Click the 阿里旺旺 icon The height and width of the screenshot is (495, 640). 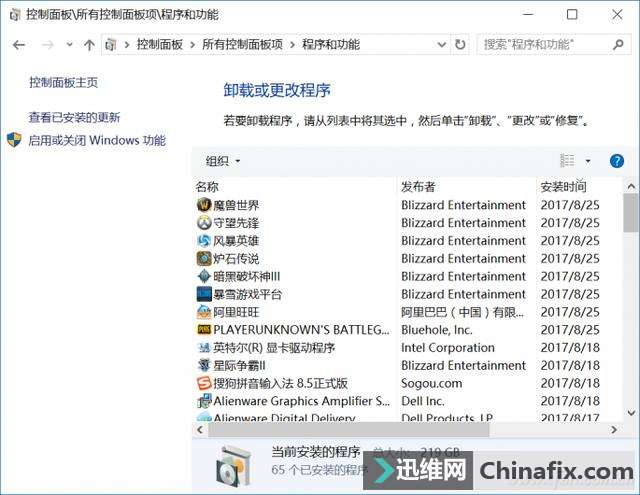[x=204, y=312]
